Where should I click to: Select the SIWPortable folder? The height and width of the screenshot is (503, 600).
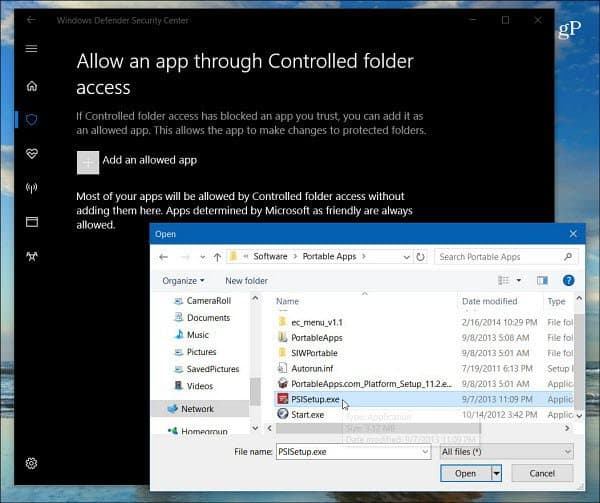click(x=424, y=353)
